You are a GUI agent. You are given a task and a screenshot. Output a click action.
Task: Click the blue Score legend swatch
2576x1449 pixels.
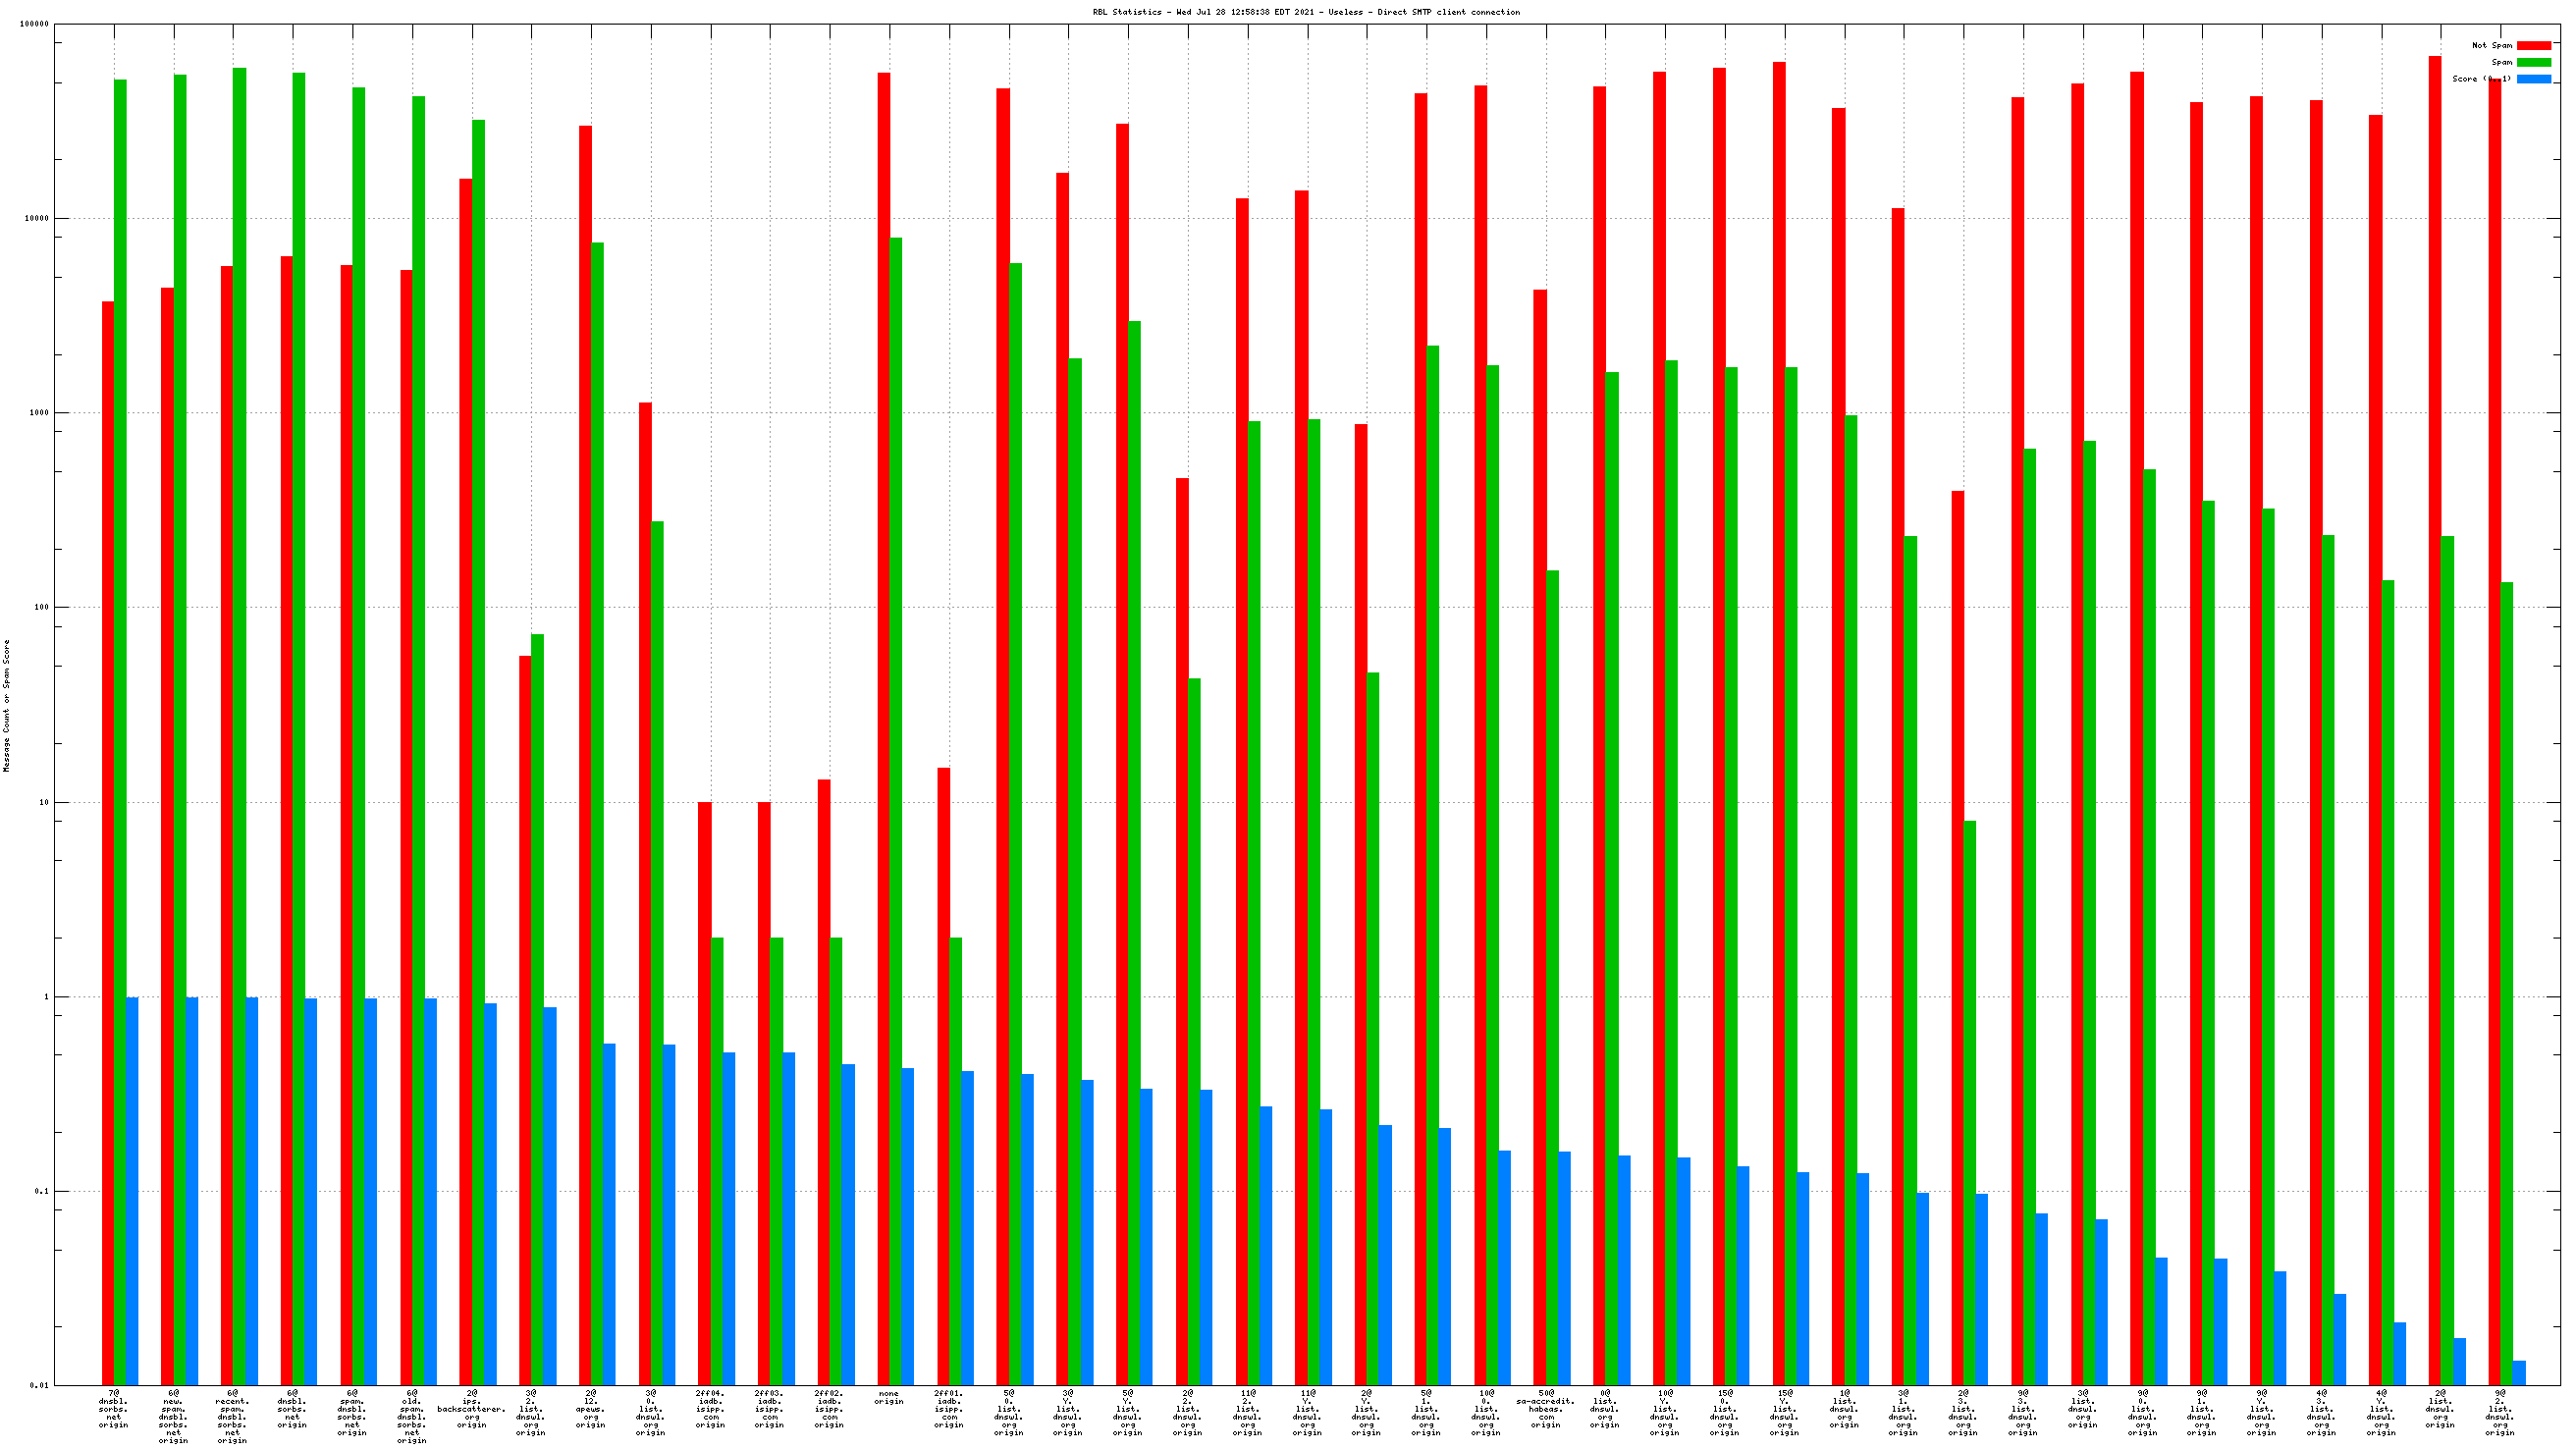coord(2533,79)
